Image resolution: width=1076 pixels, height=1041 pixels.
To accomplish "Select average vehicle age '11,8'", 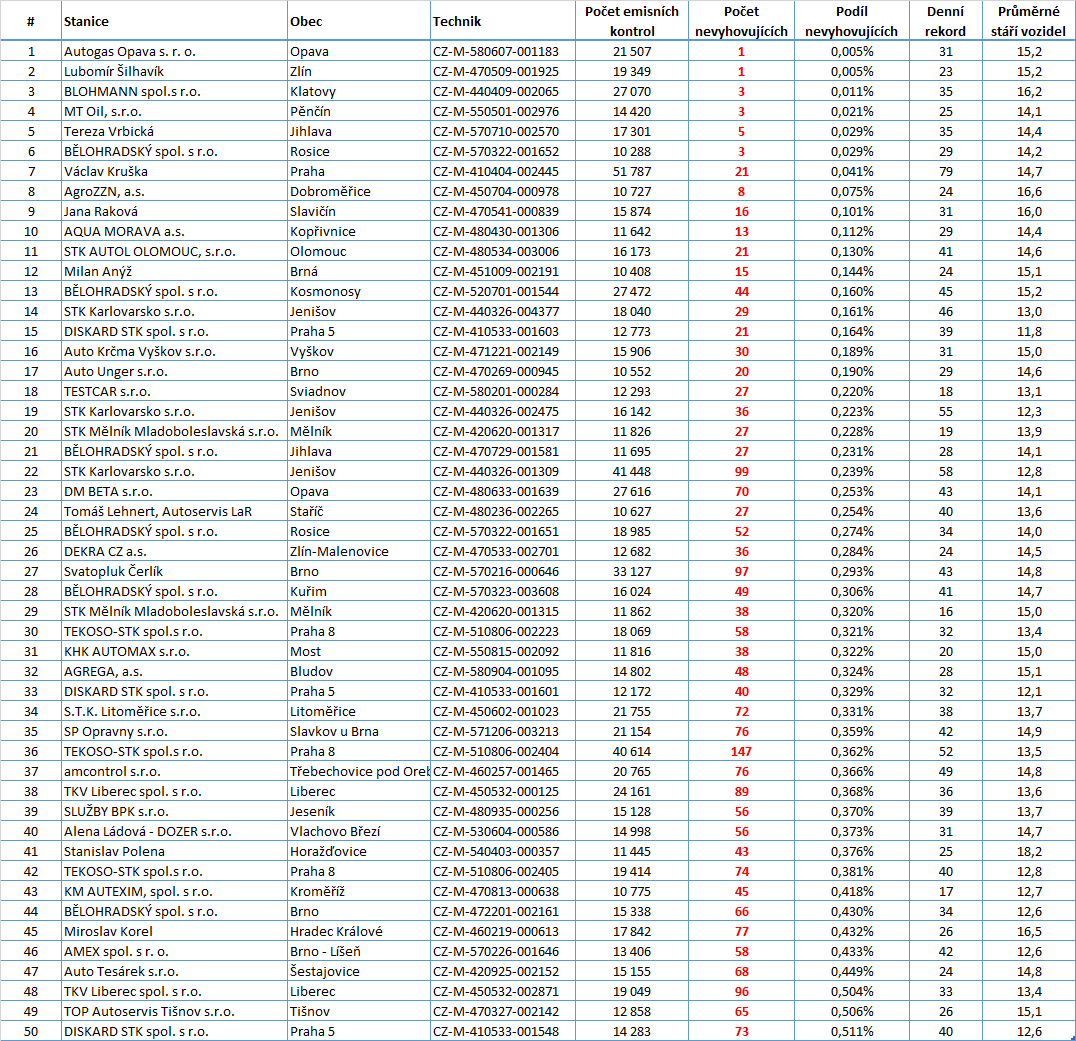I will click(1028, 331).
